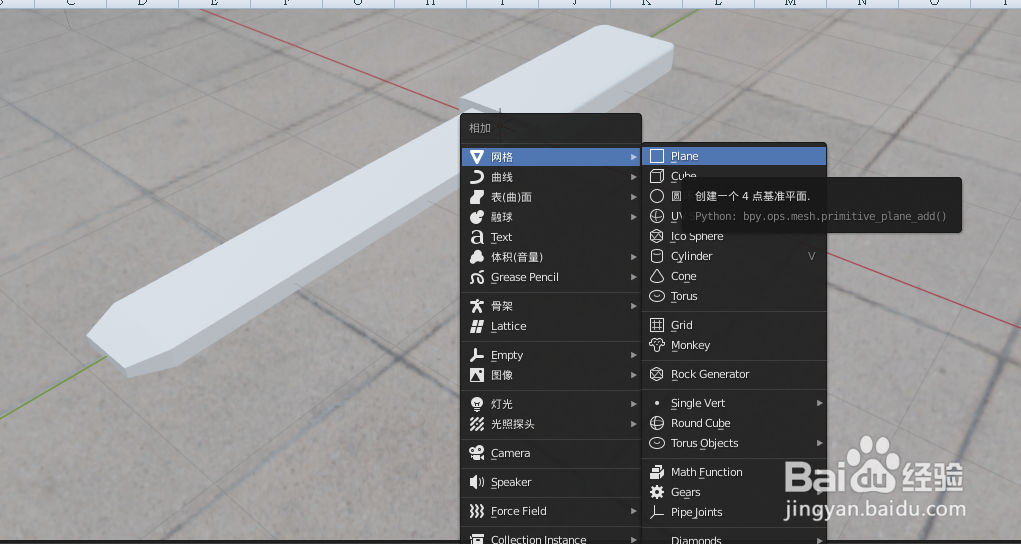Click the Grid icon
This screenshot has height=544, width=1021.
pyautogui.click(x=657, y=325)
